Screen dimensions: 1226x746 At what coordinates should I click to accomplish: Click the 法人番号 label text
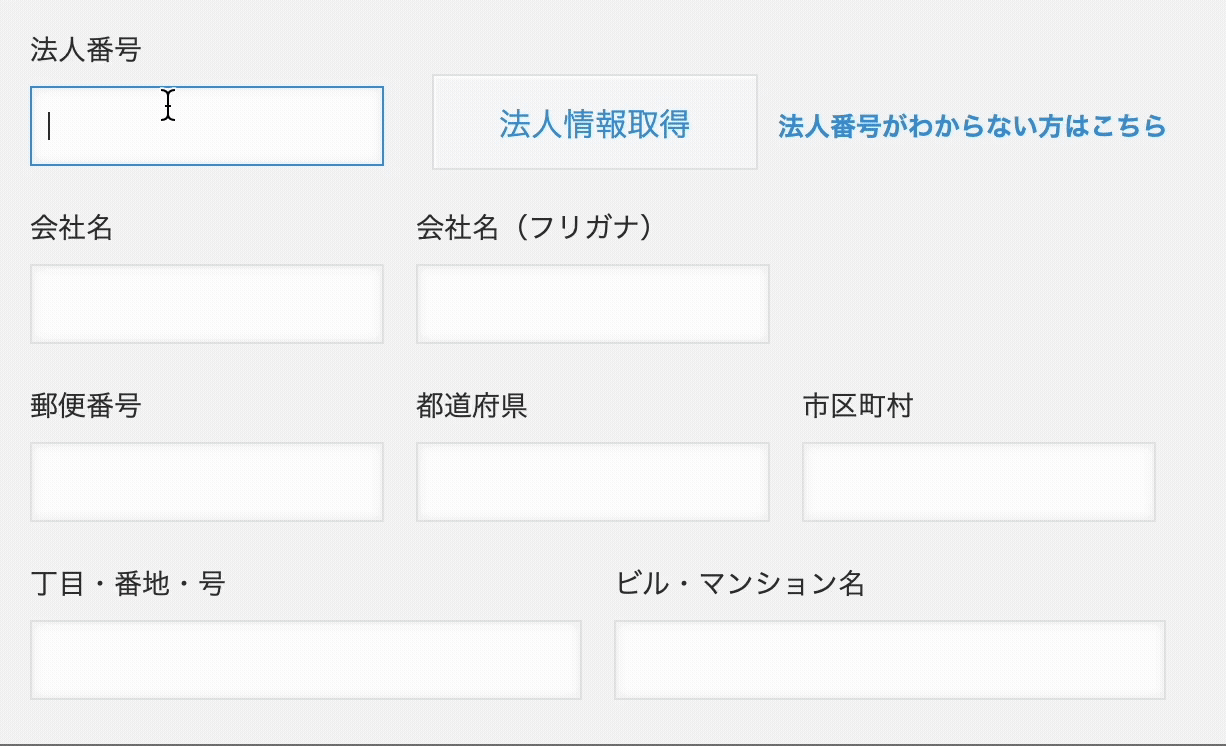click(85, 51)
